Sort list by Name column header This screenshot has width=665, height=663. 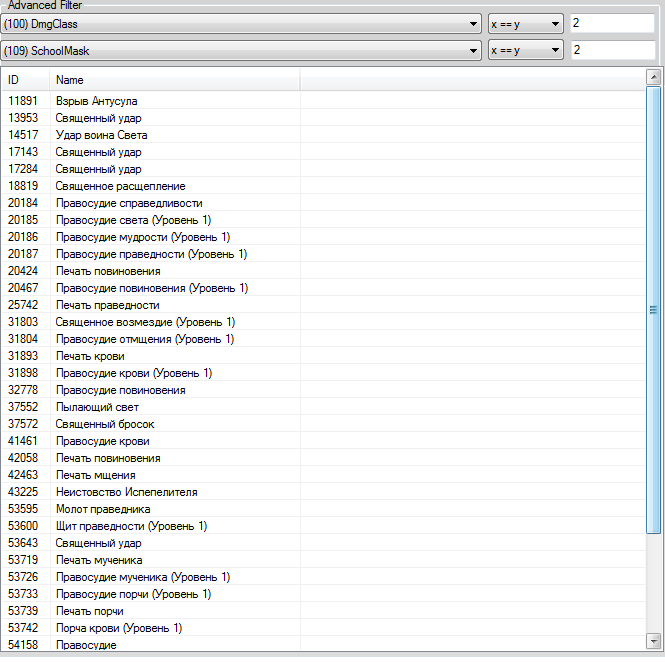174,79
